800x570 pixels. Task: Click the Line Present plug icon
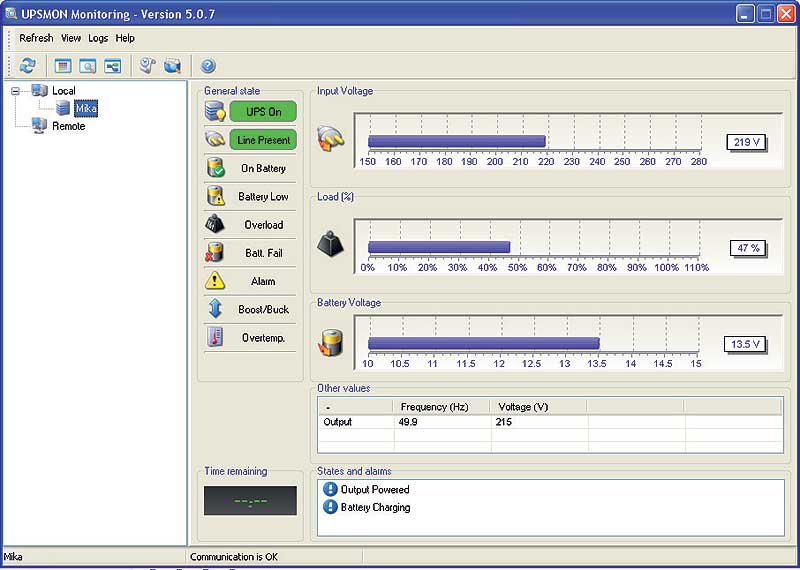(x=215, y=139)
